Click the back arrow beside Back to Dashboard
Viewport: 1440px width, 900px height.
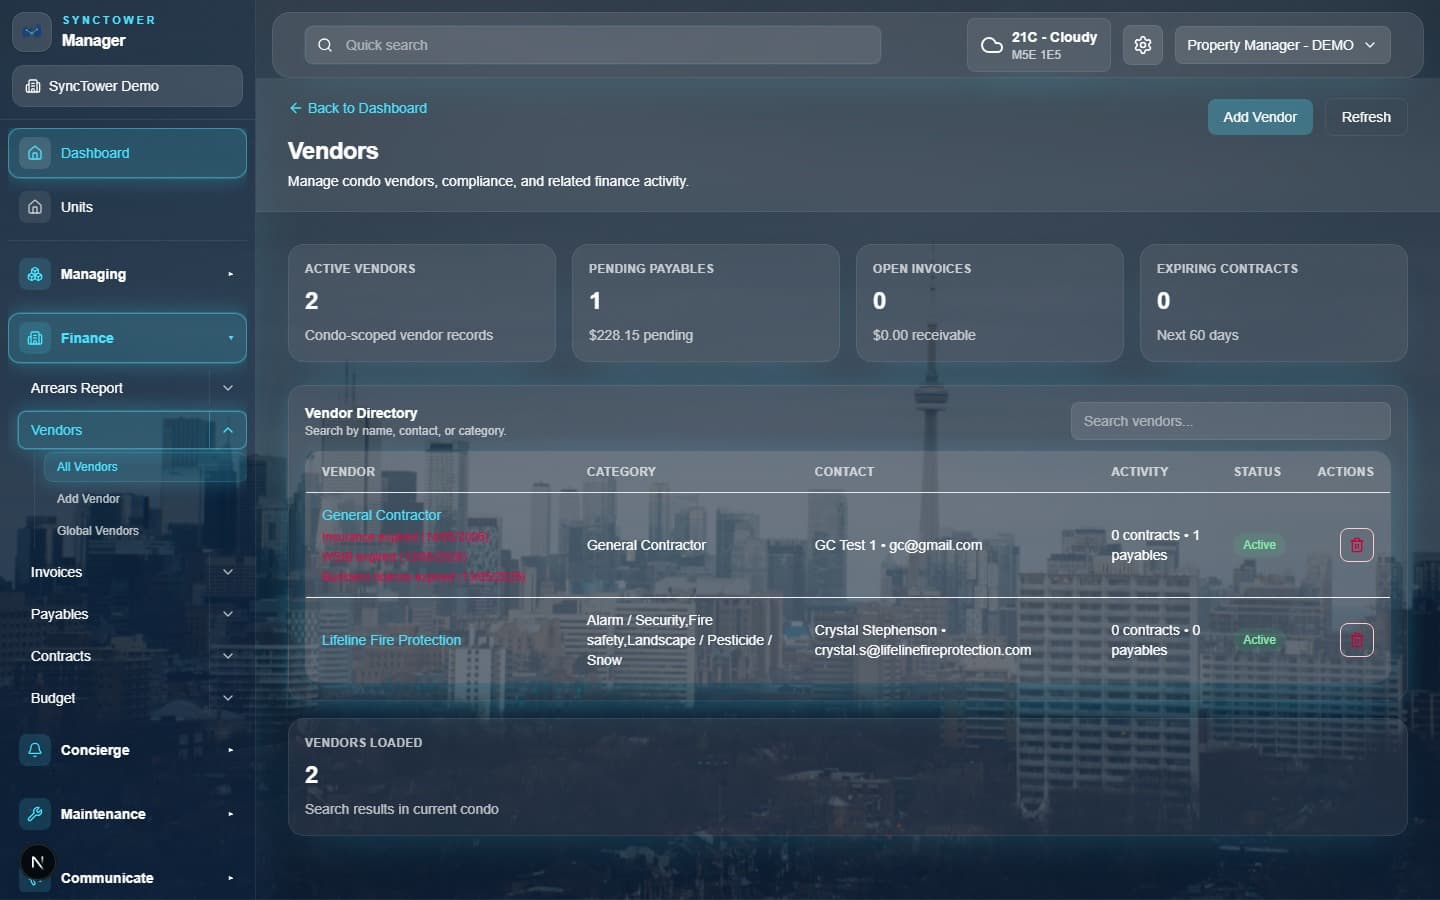click(x=295, y=108)
